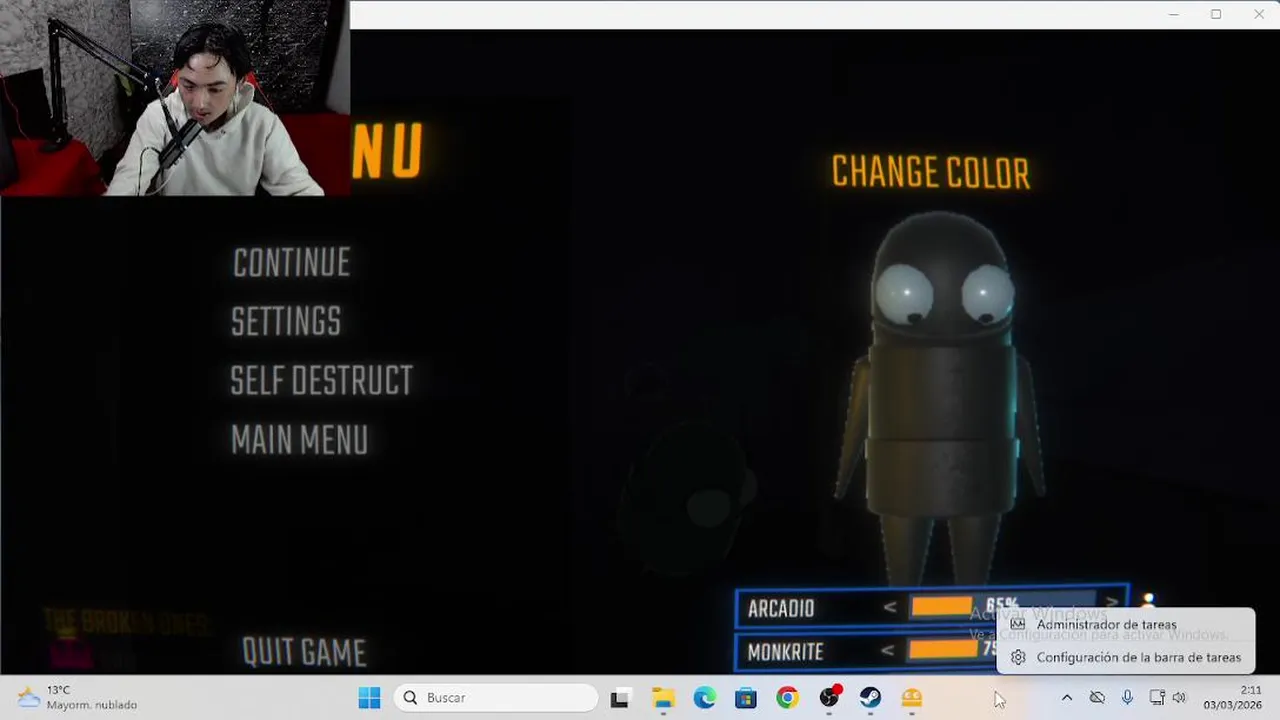Screen dimensions: 1280x720
Task: Open Task View from the taskbar
Action: [x=620, y=698]
